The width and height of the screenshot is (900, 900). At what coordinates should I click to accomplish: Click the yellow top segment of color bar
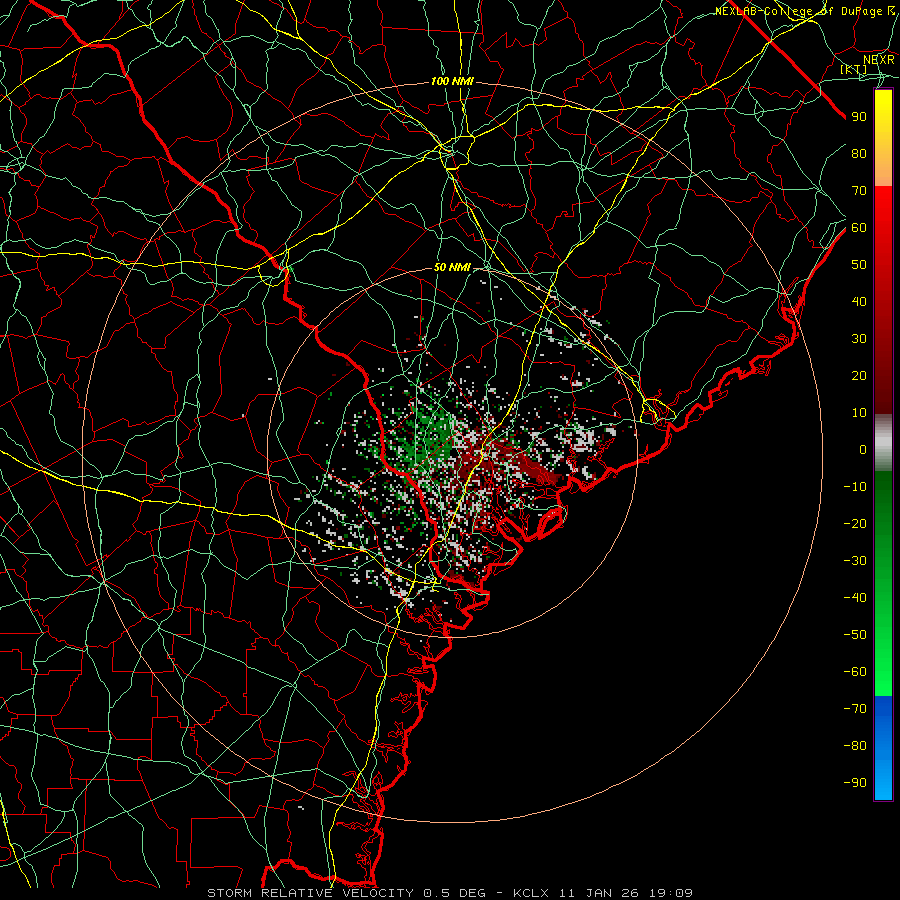(x=883, y=138)
